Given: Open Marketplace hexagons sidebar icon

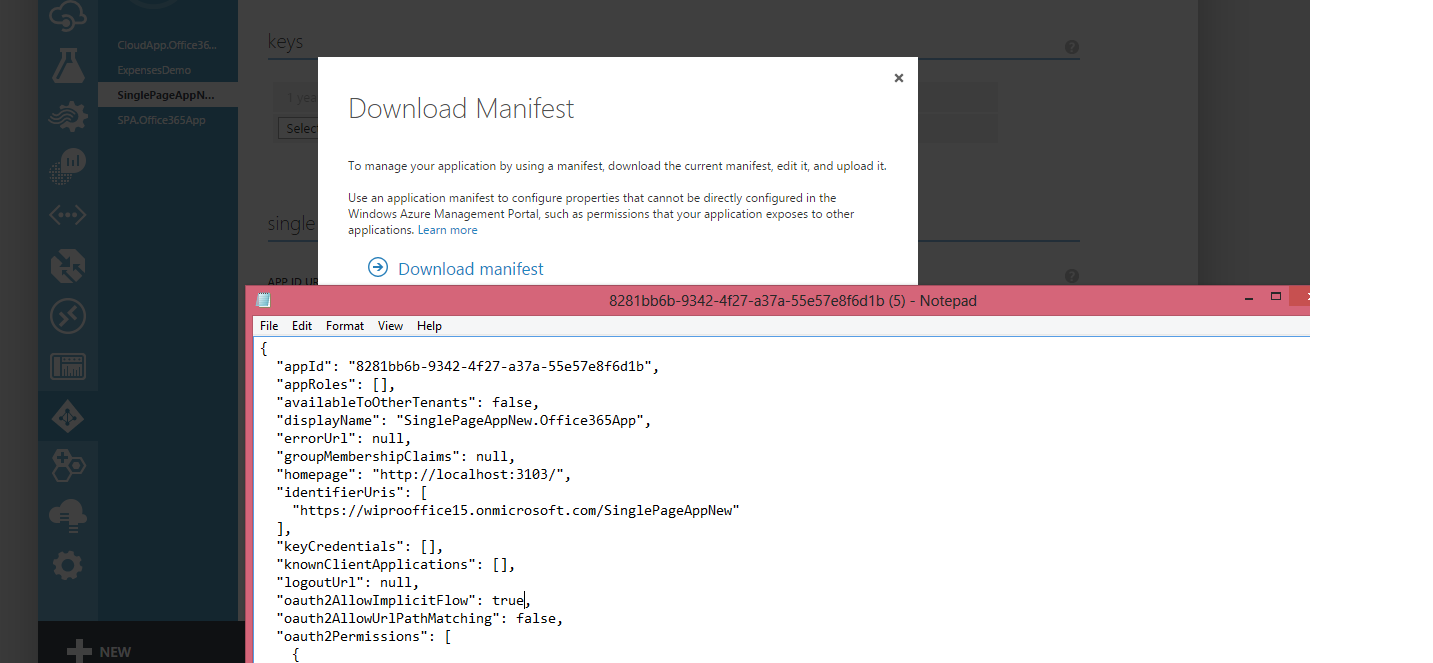Looking at the screenshot, I should (x=68, y=466).
